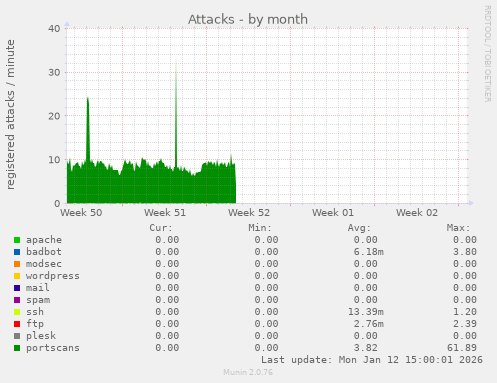Click the 'ssh' legend label

coord(35,312)
